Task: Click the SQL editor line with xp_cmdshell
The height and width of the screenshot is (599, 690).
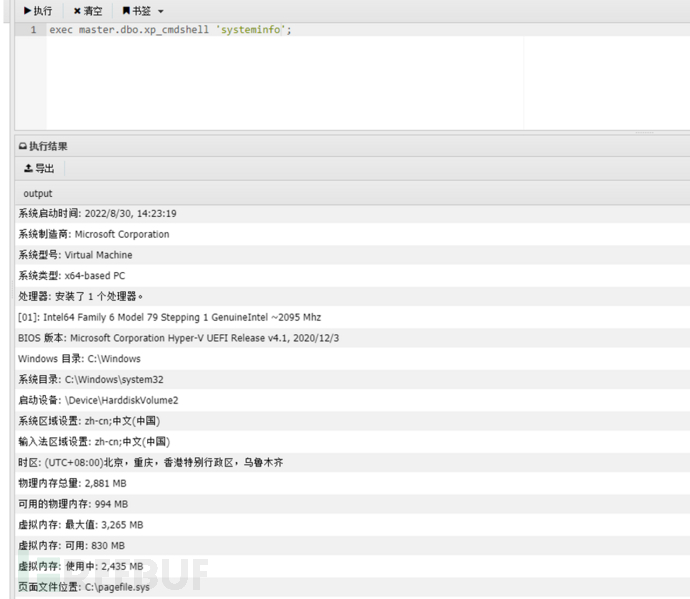Action: click(x=368, y=30)
